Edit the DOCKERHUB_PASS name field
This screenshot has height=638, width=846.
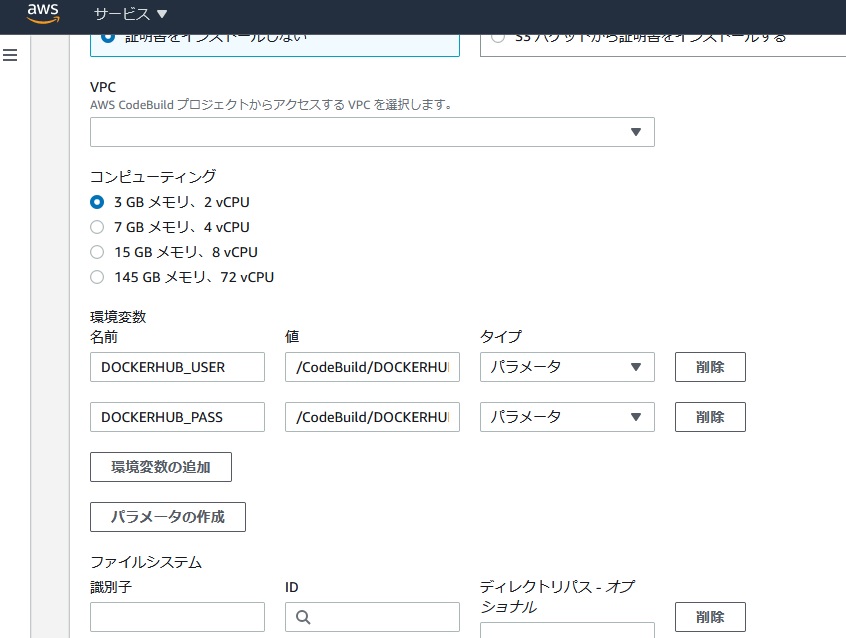[178, 417]
